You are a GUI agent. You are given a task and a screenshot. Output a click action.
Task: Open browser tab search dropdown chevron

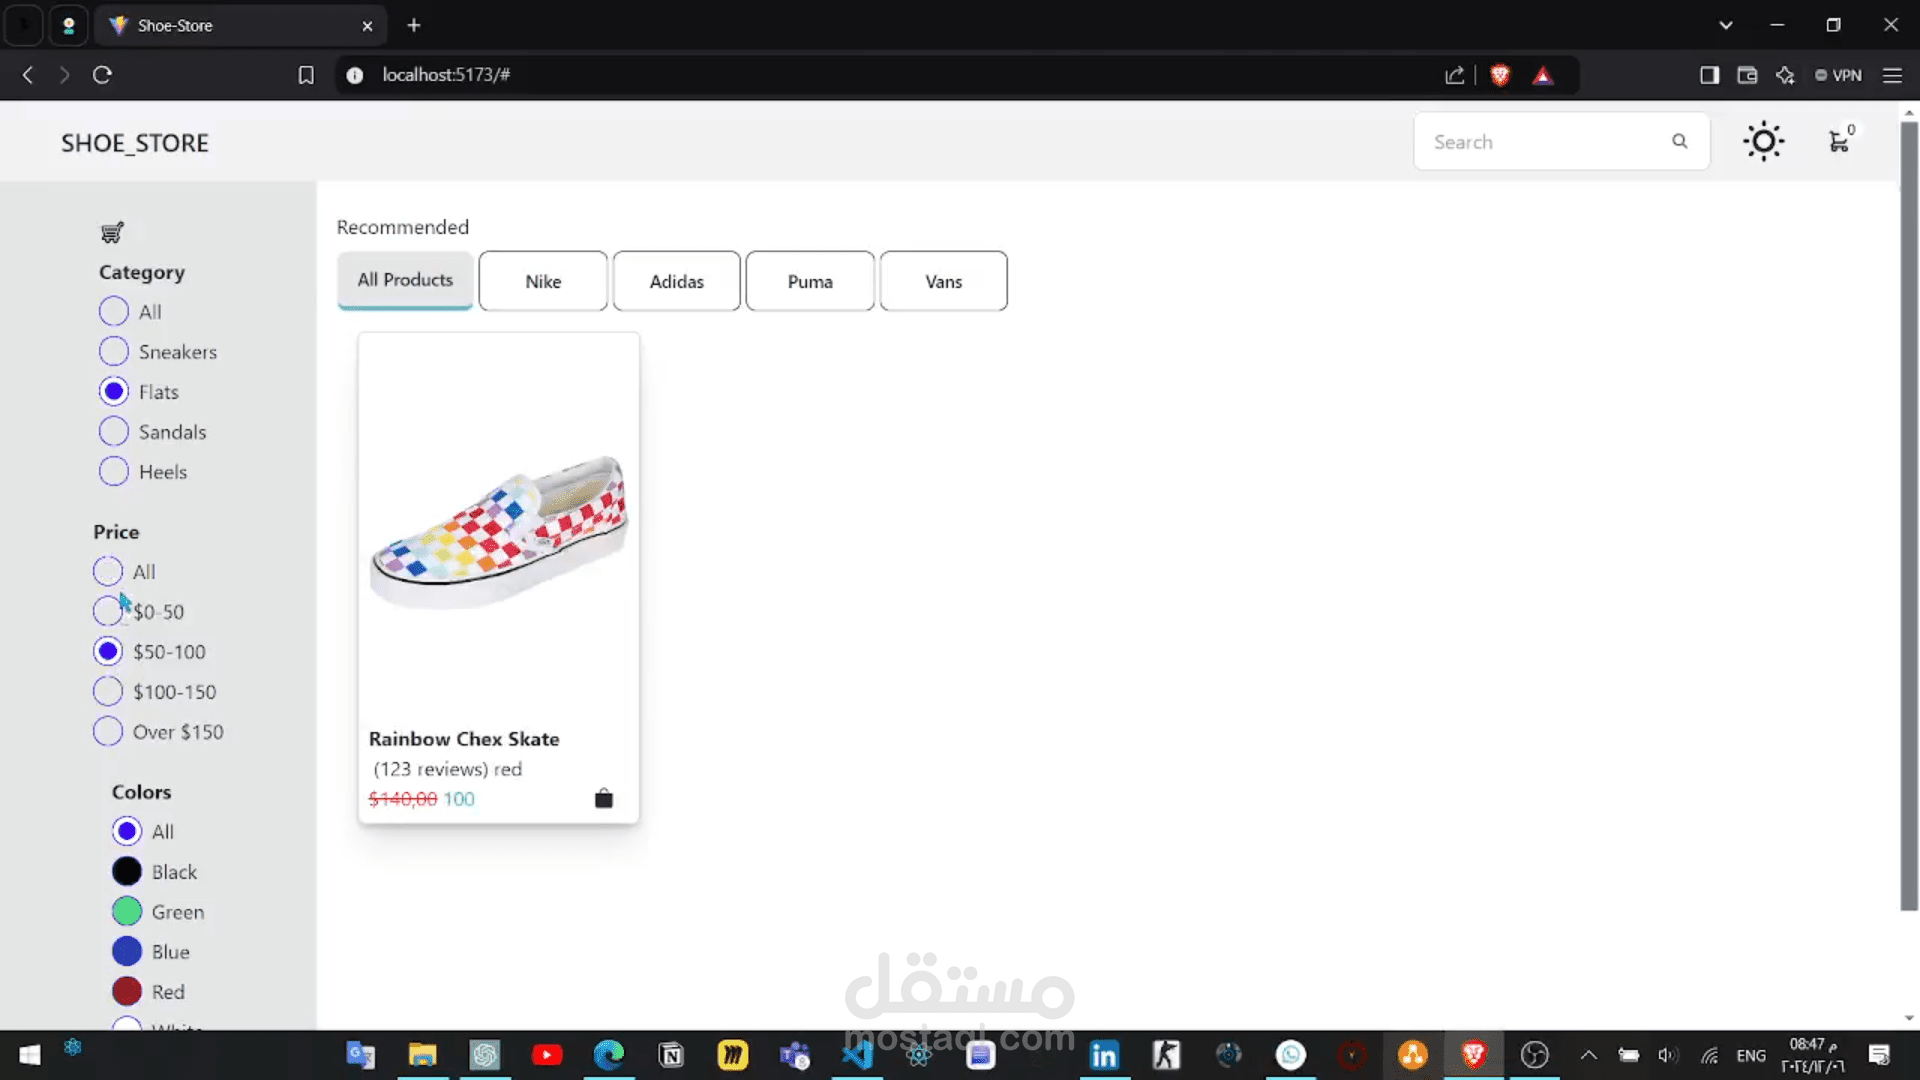click(1725, 25)
